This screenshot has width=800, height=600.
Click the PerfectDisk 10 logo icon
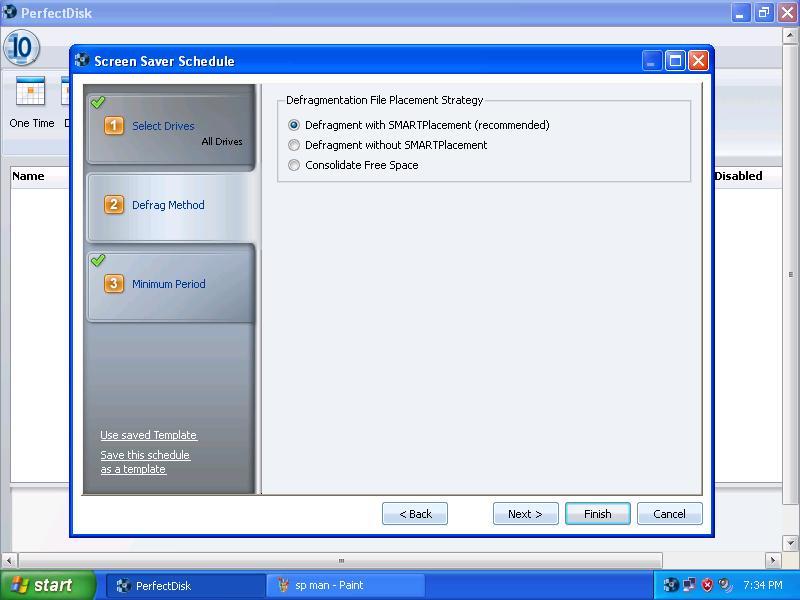click(21, 47)
